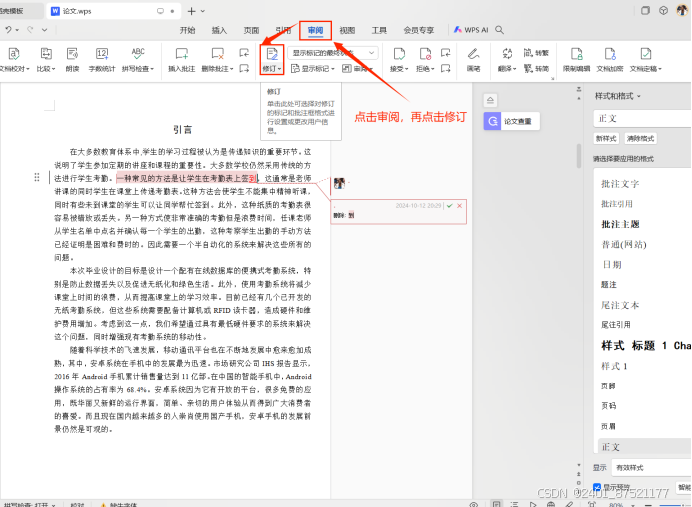
Task: Open the new tab dropdown arrow beside plus
Action: coord(203,11)
